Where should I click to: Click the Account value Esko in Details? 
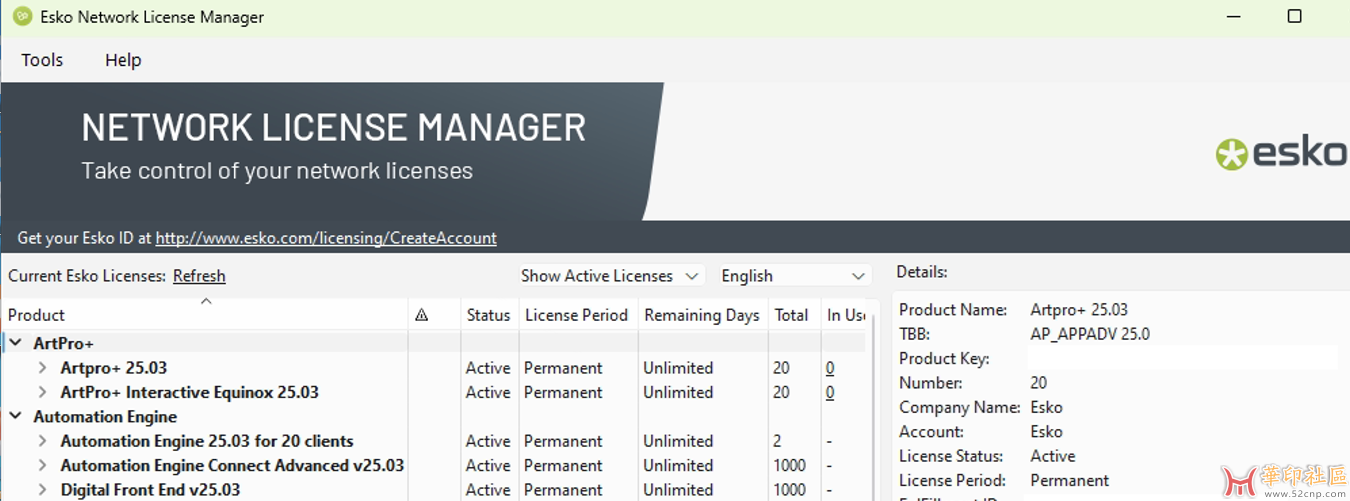[1046, 432]
